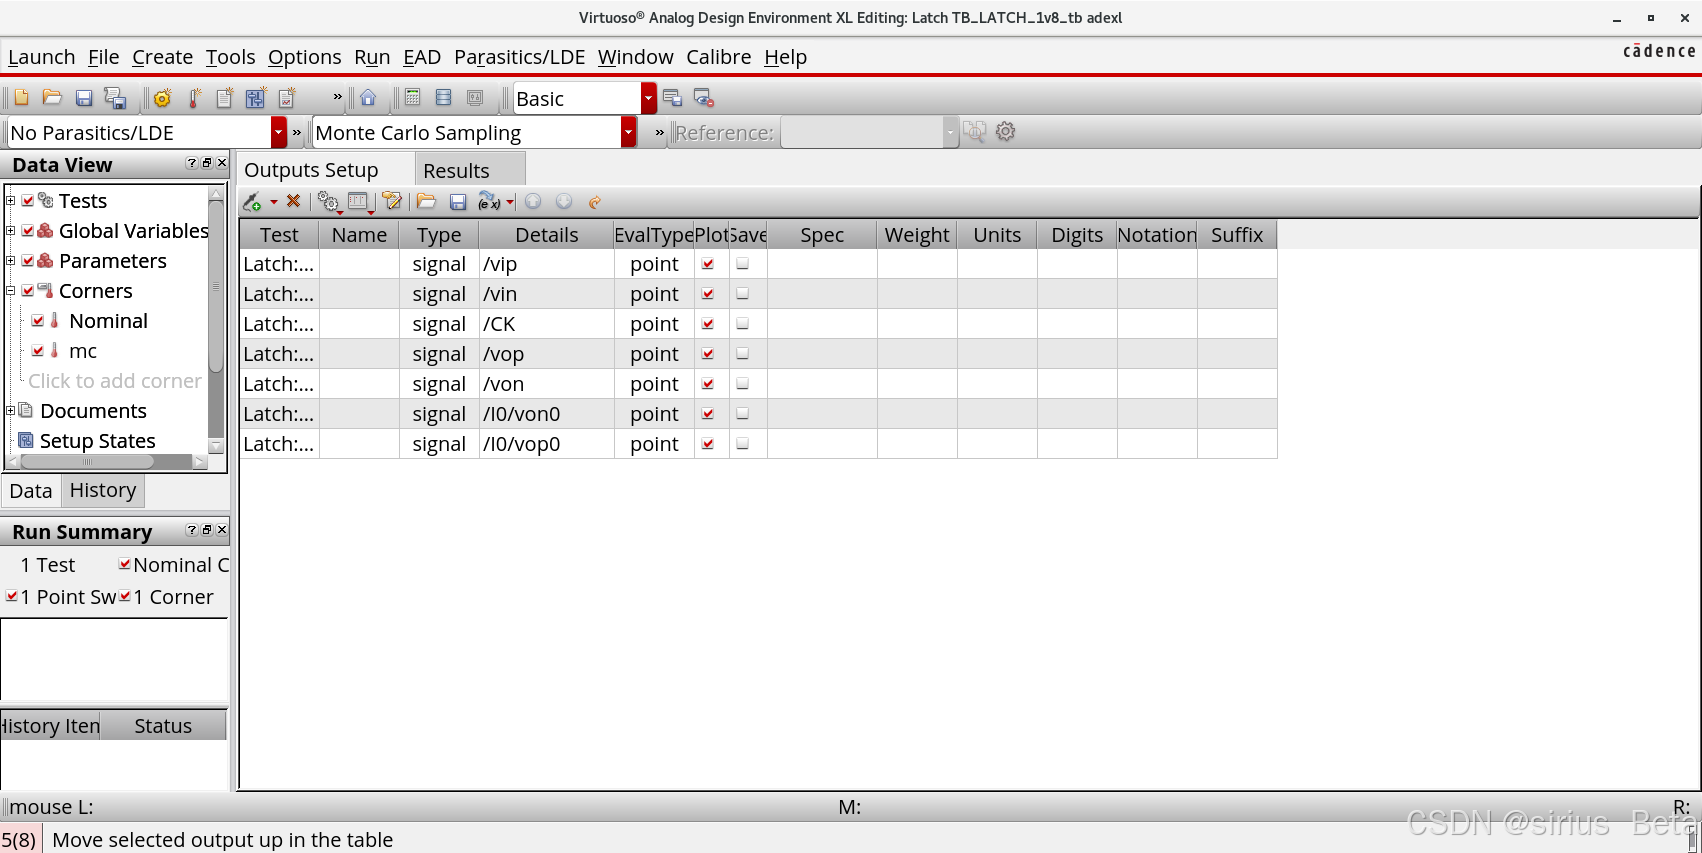Screen dimensions: 1702x853
Task: Click the Home icon in the toolbar
Action: pyautogui.click(x=368, y=98)
